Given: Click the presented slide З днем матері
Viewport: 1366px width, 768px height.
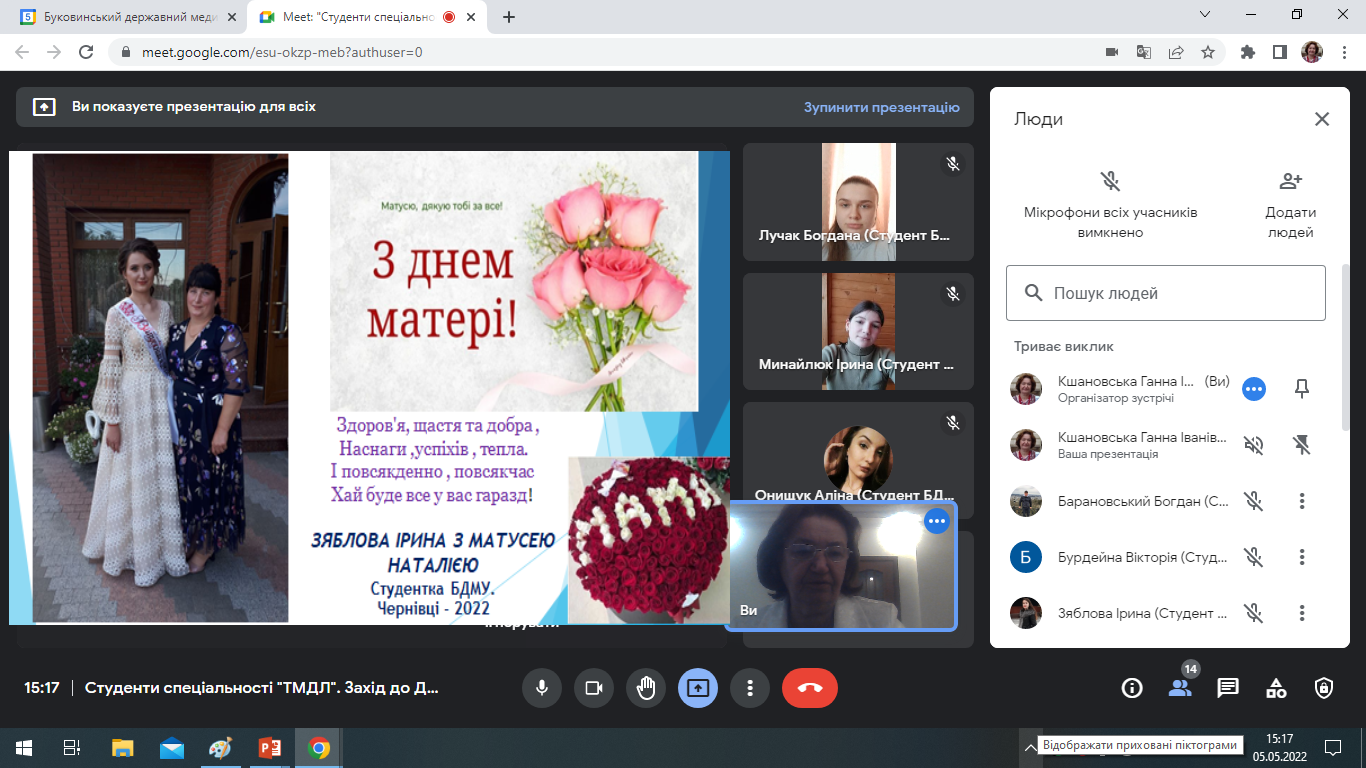Looking at the screenshot, I should [x=369, y=388].
